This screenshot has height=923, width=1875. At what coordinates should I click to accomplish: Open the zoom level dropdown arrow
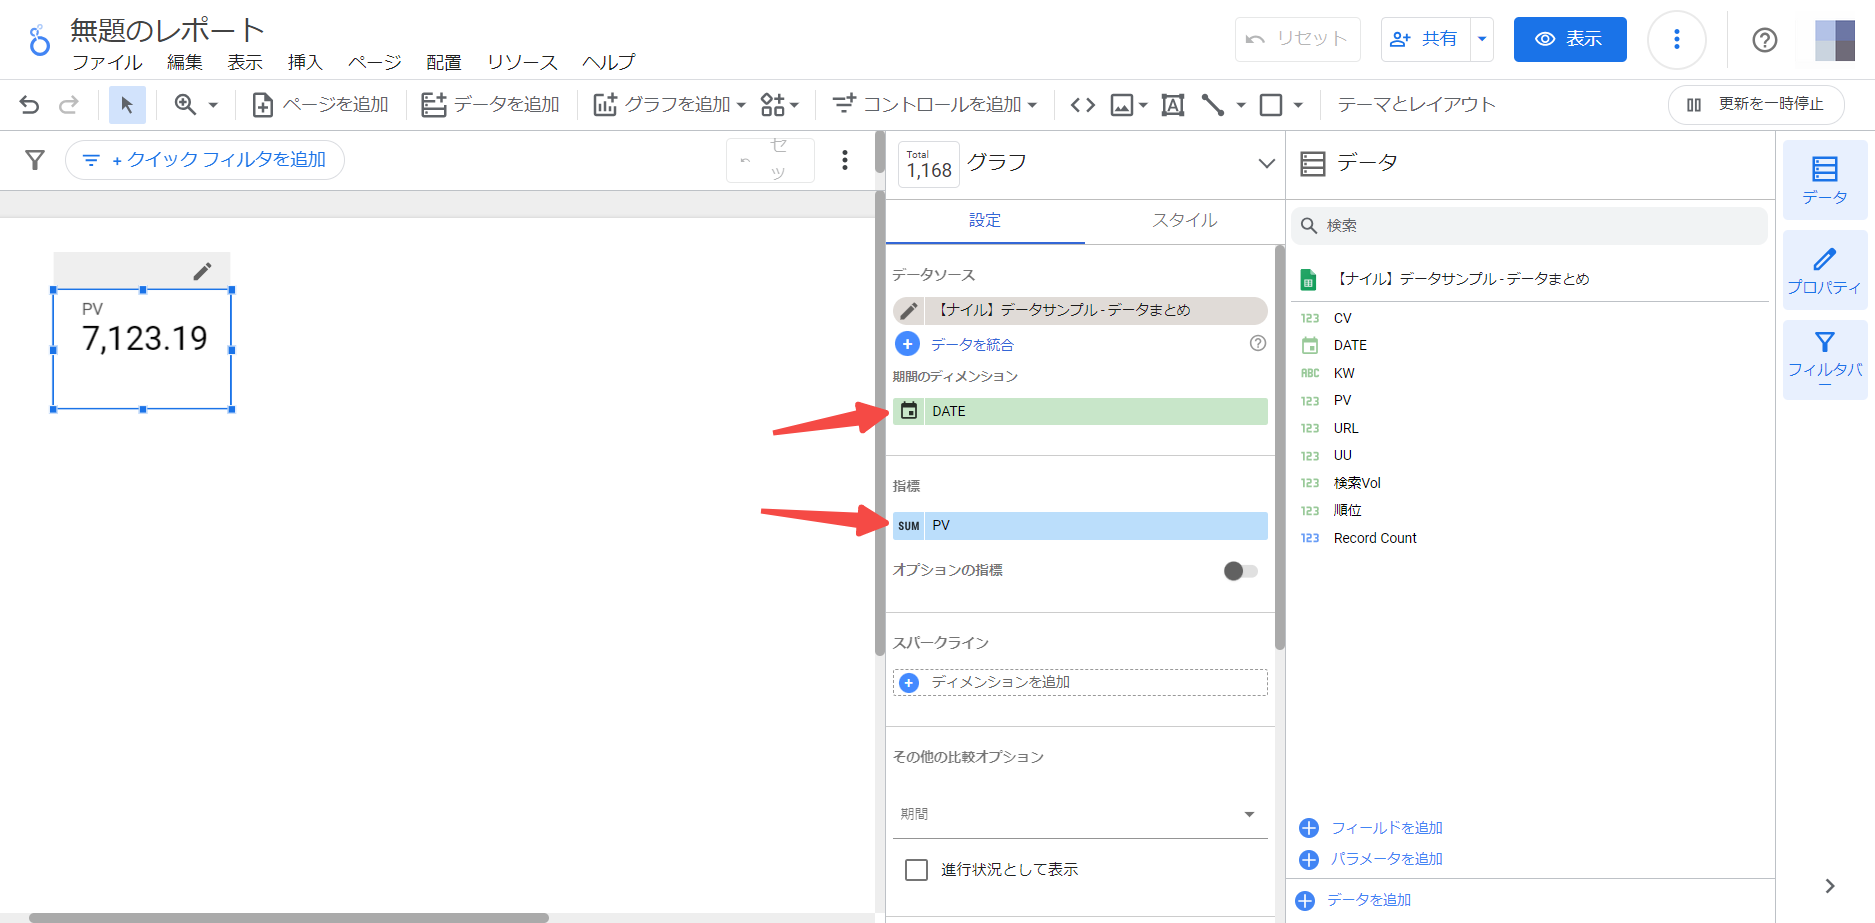tap(213, 104)
